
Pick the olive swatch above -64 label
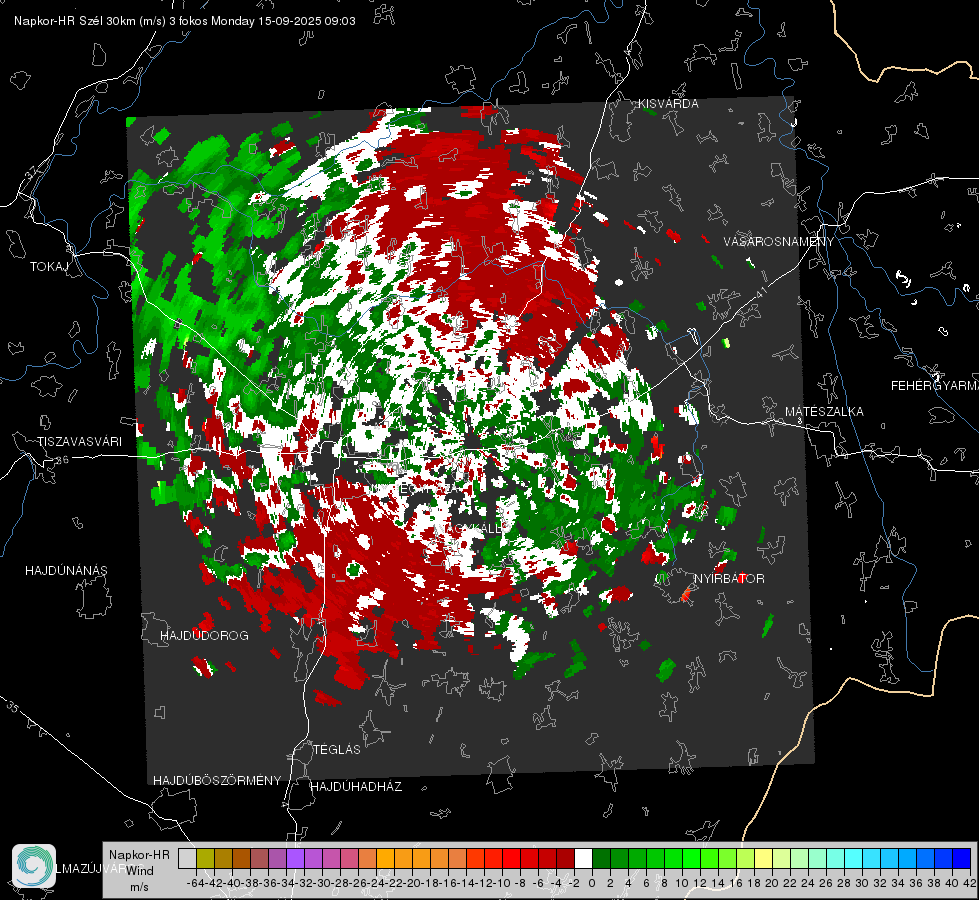pos(205,858)
